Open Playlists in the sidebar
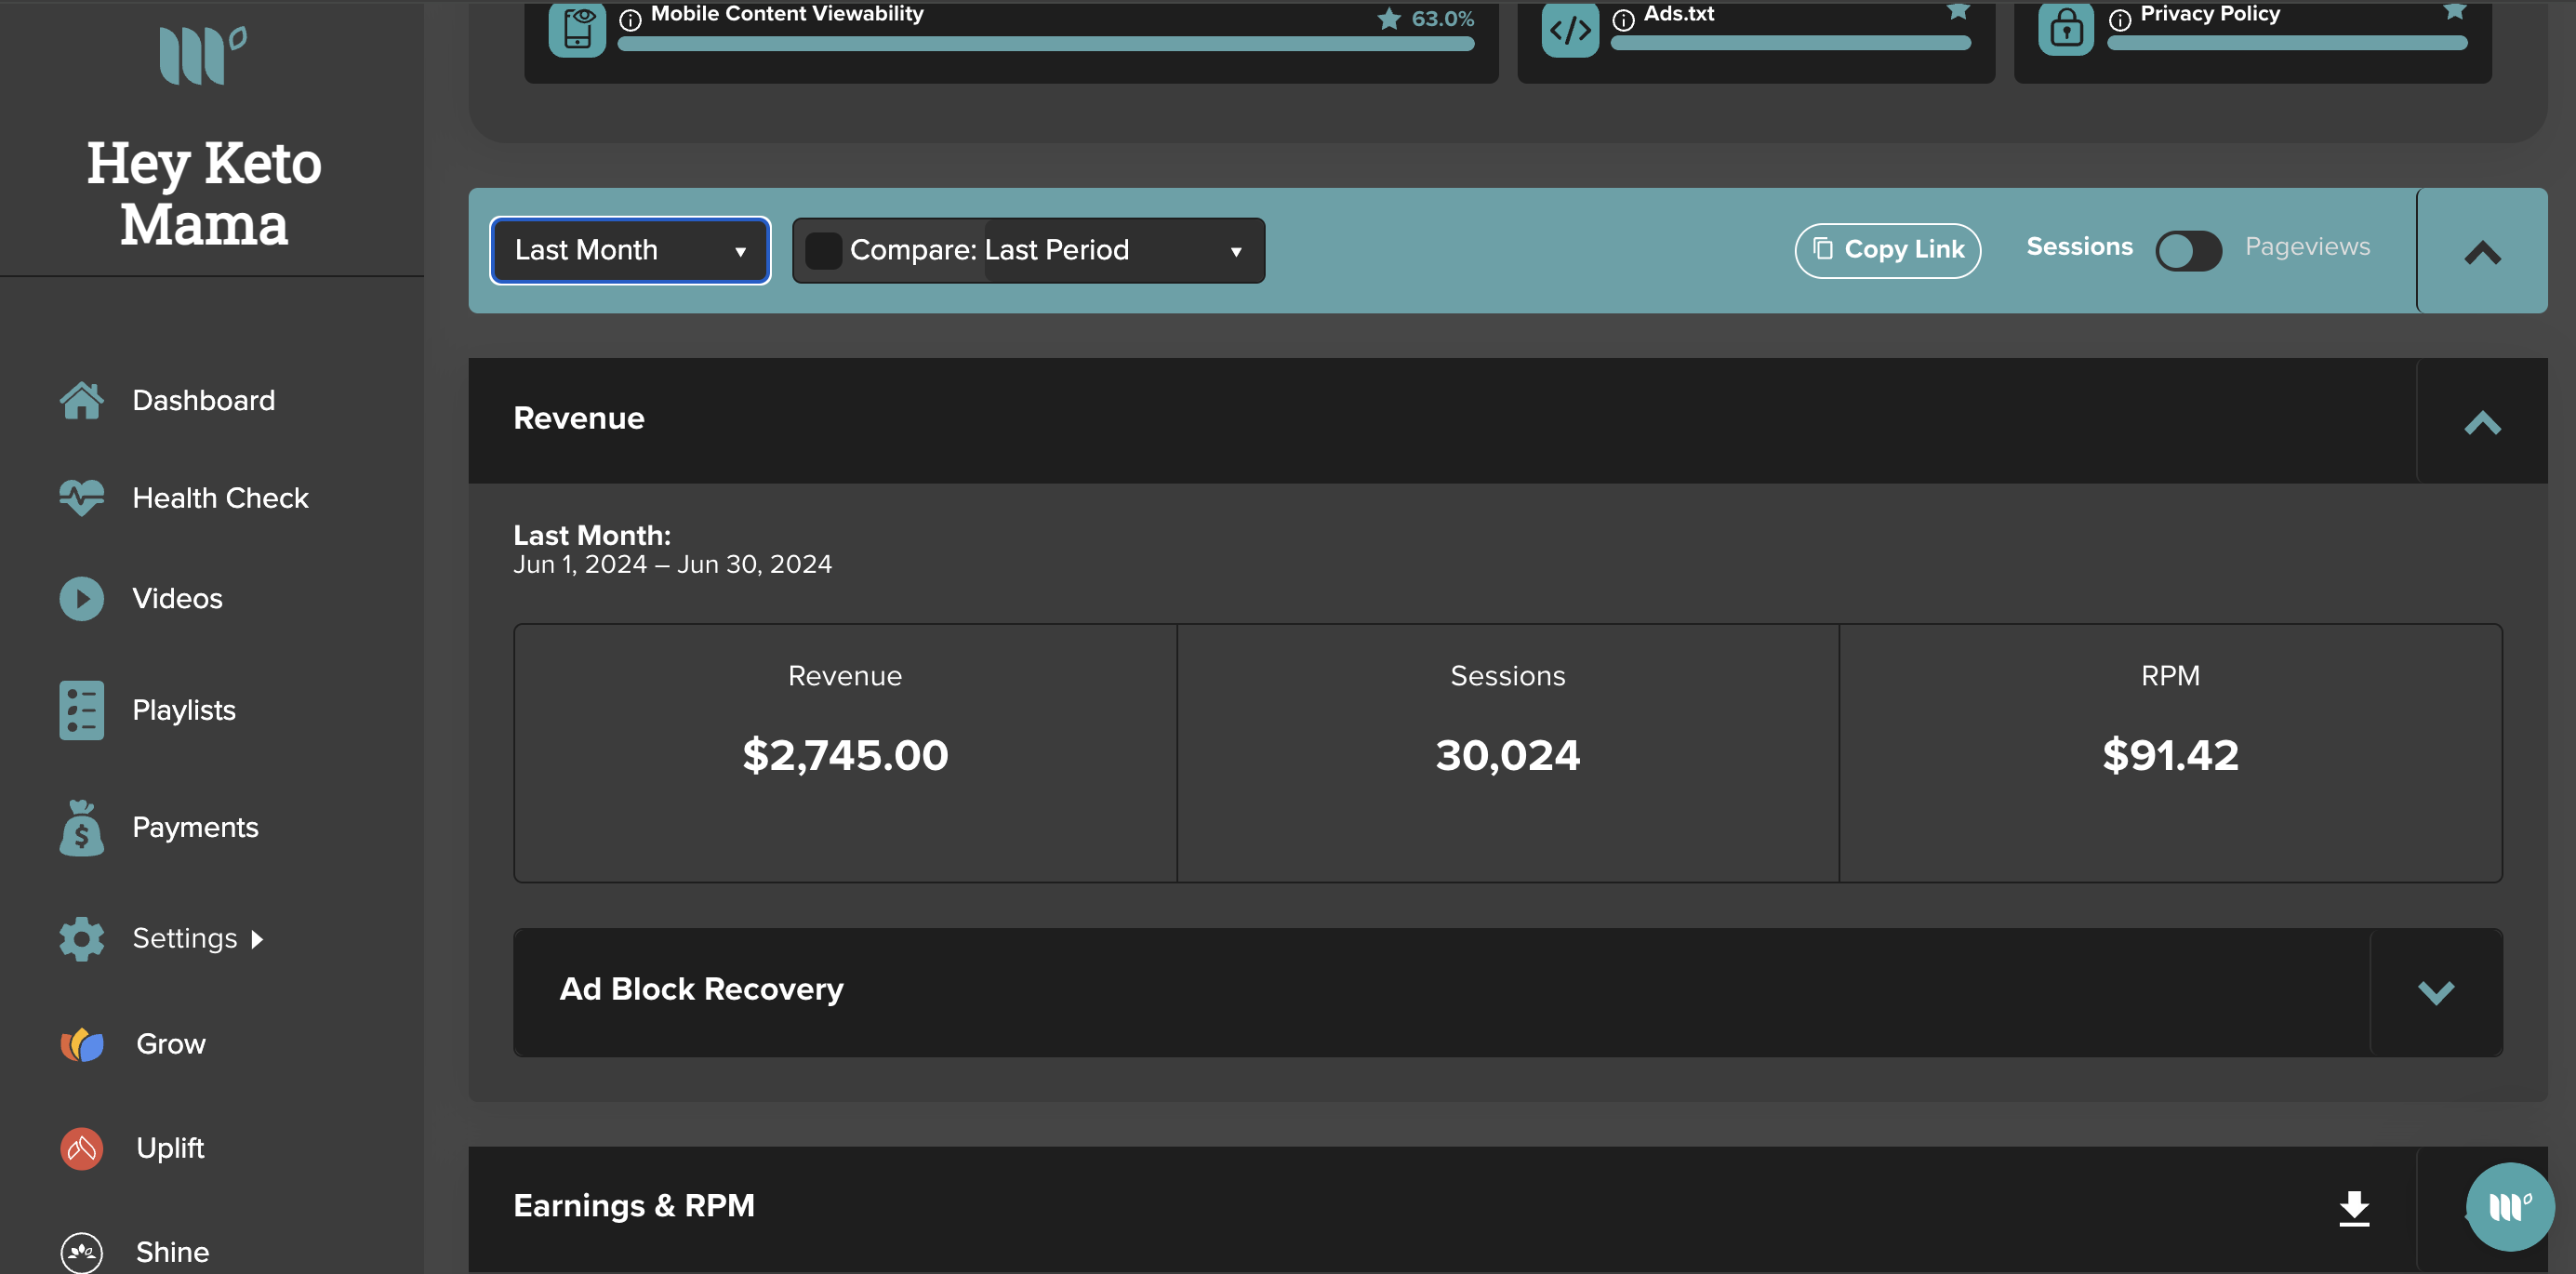This screenshot has width=2576, height=1274. [x=184, y=711]
